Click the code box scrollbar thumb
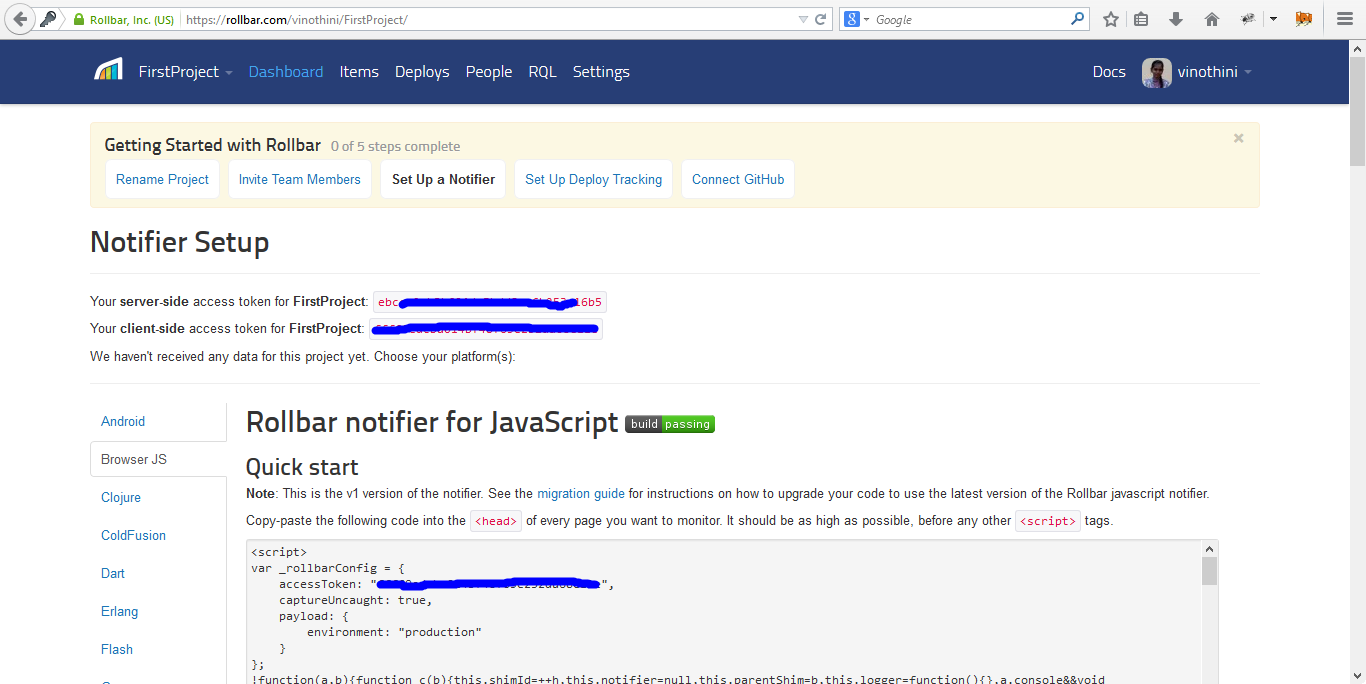This screenshot has height=684, width=1366. (x=1209, y=571)
